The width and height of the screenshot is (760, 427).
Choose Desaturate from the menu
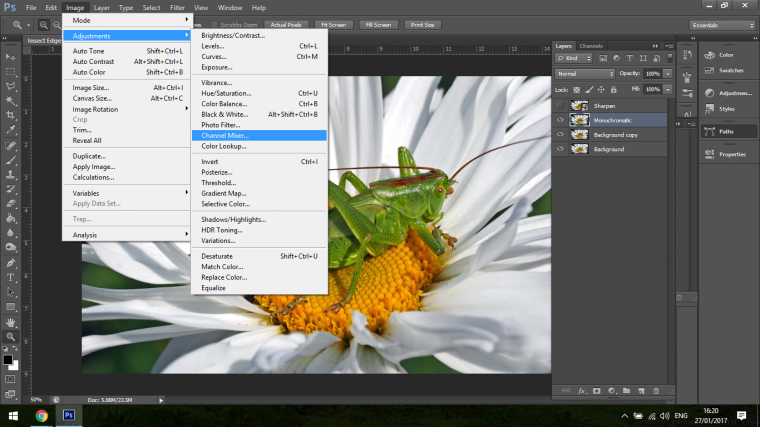[259, 256]
